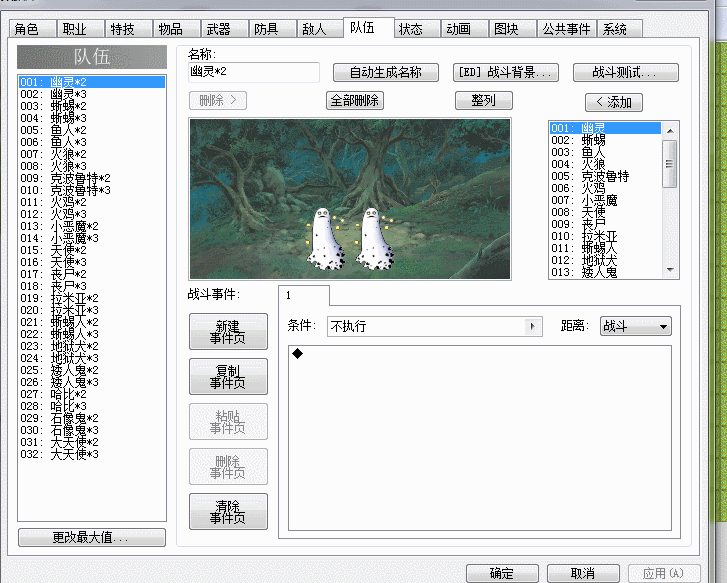This screenshot has height=583, width=727.
Task: Open the 距离 dropdown showing 战斗
Action: click(635, 326)
